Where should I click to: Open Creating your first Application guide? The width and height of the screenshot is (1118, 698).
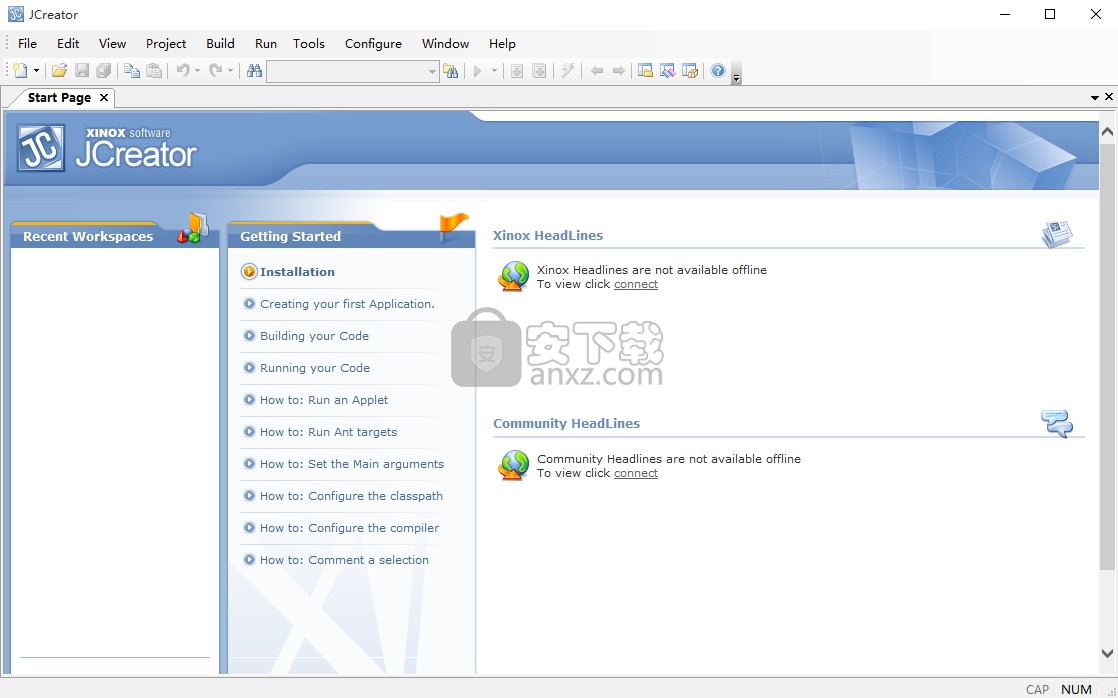(x=347, y=304)
